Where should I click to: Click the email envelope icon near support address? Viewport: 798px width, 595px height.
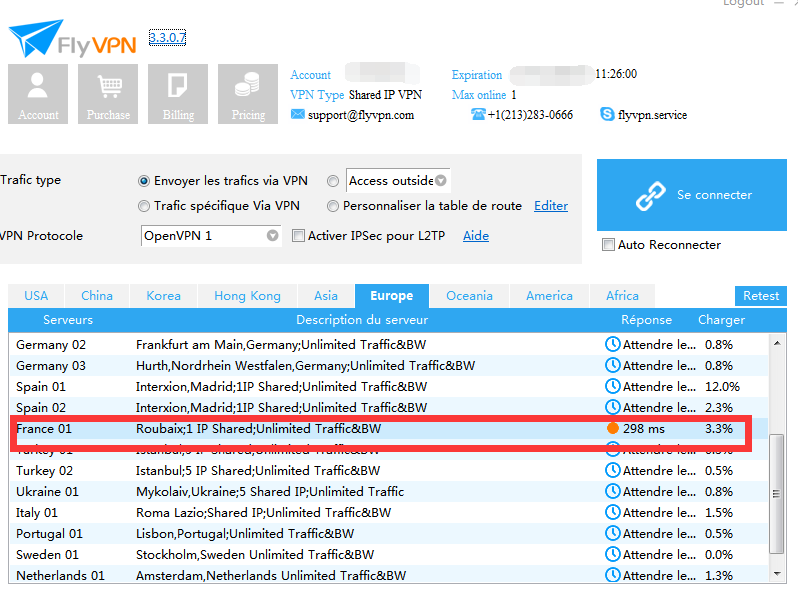tap(297, 114)
